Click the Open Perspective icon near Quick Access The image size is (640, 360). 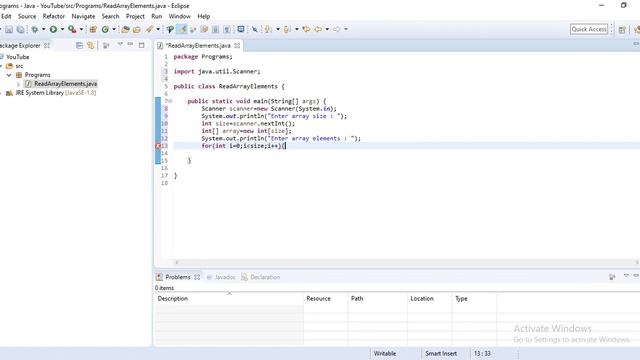[622, 29]
